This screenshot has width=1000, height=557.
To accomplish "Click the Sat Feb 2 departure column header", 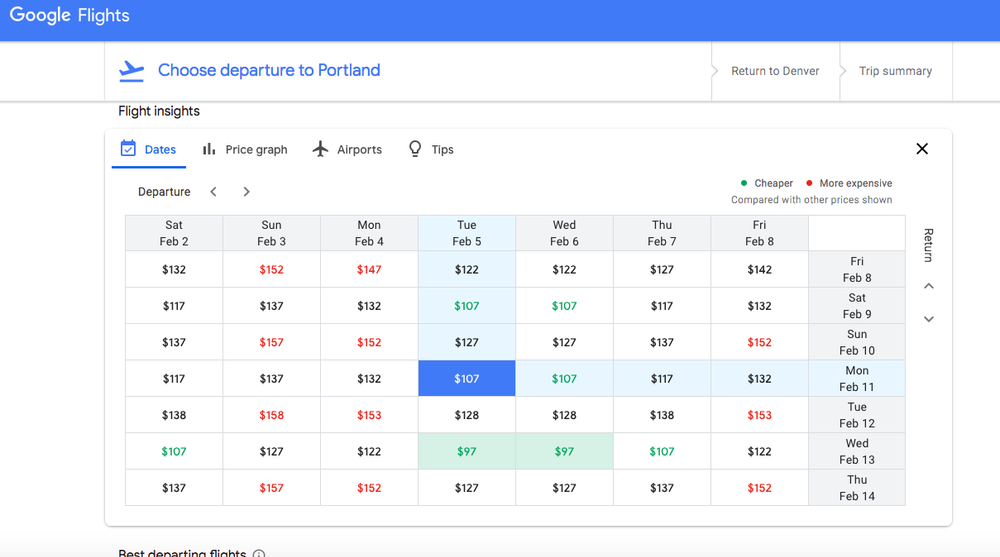I will pos(174,233).
